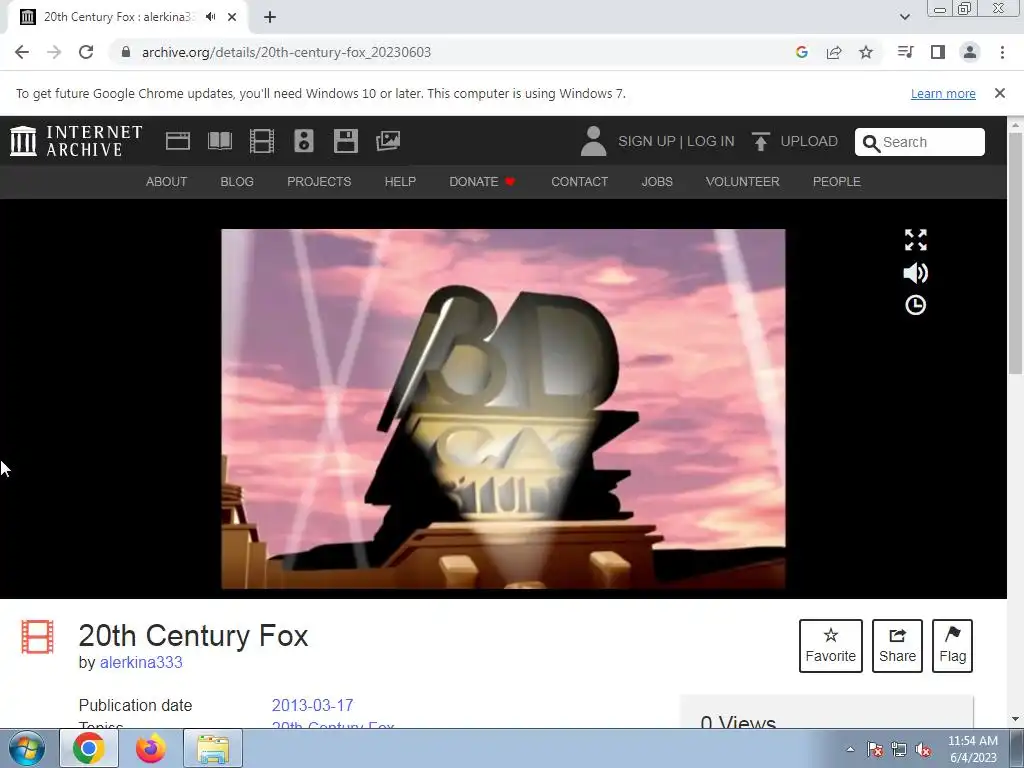Open Windows Explorer from taskbar
Viewport: 1024px width, 768px height.
point(213,748)
